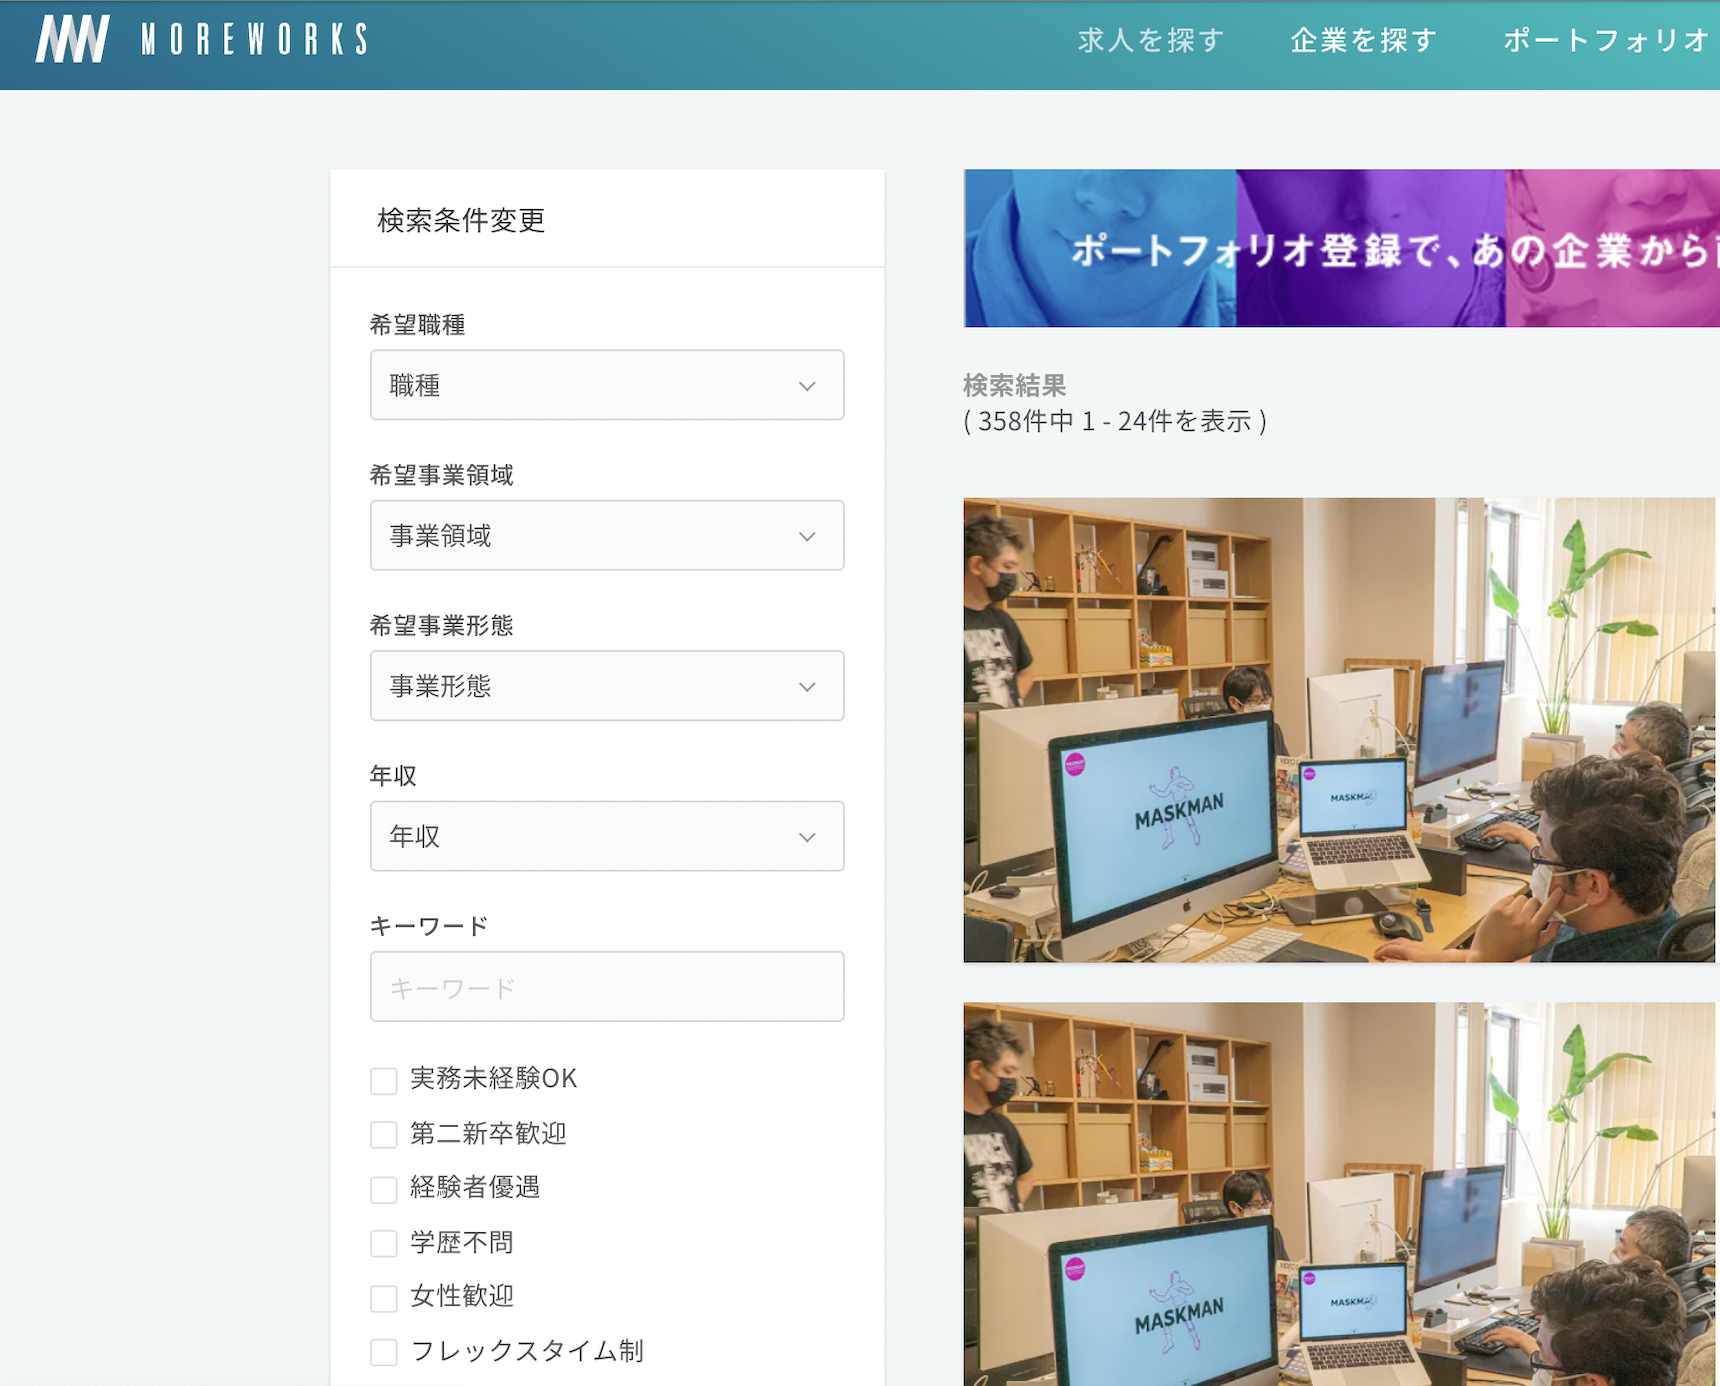Screen dimensions: 1720x1386
Task: Click the 希望職種 label
Action: click(418, 325)
